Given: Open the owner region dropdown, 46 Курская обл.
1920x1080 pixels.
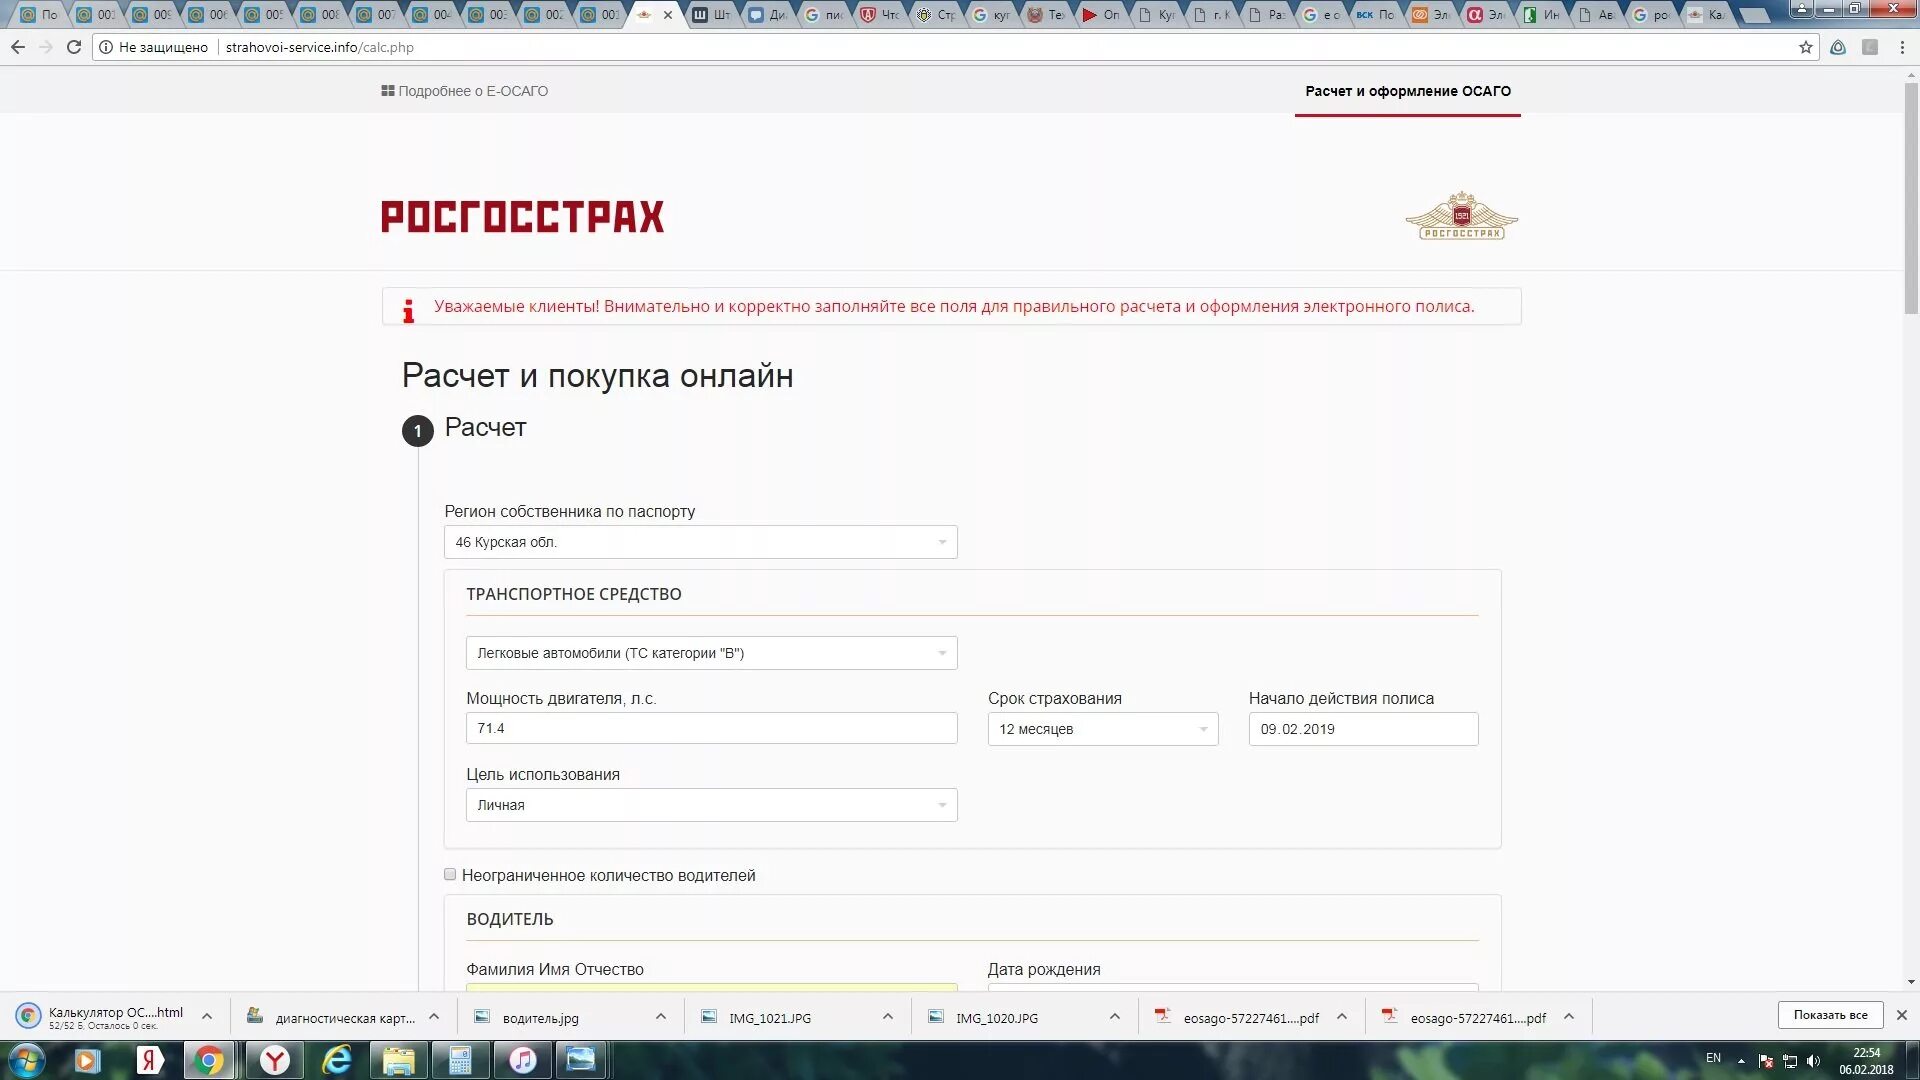Looking at the screenshot, I should [x=700, y=542].
